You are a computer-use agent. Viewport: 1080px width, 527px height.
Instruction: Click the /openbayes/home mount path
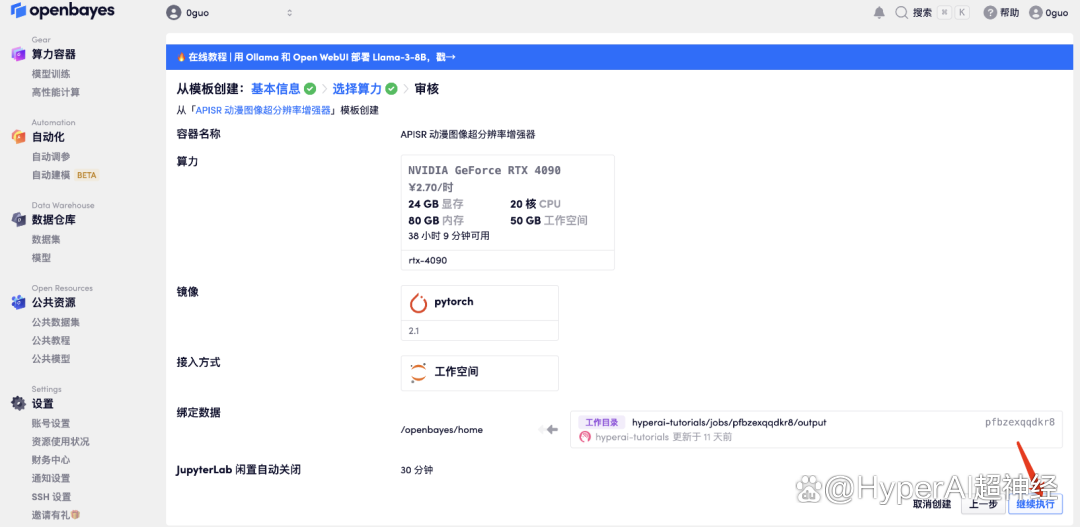pos(442,430)
